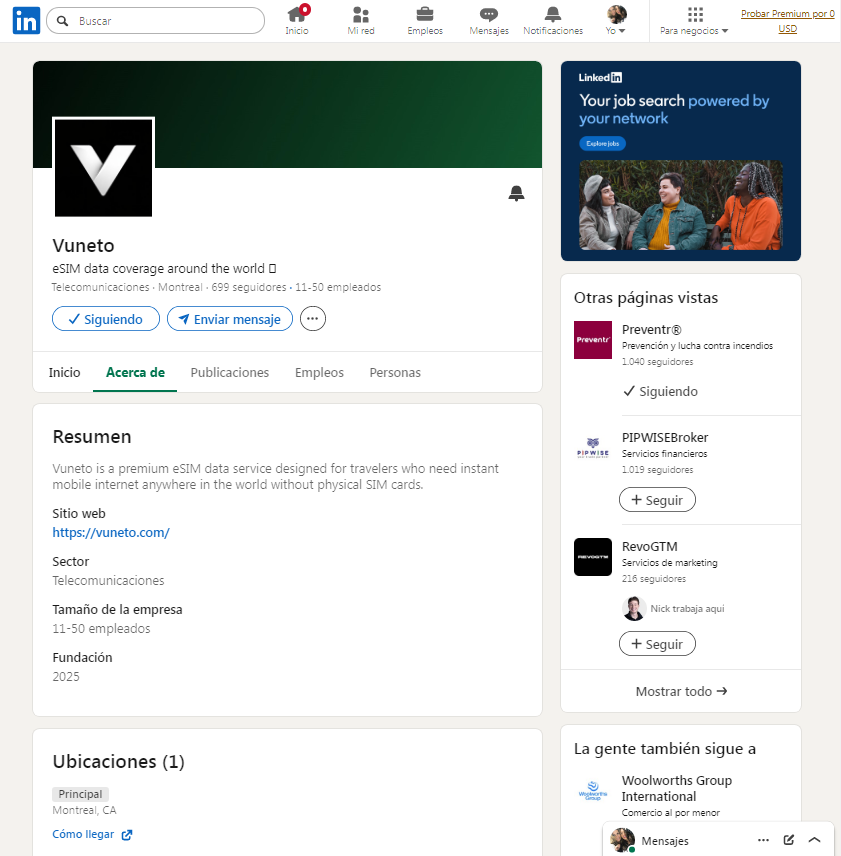
Task: Click the search magnifier icon
Action: pyautogui.click(x=63, y=21)
